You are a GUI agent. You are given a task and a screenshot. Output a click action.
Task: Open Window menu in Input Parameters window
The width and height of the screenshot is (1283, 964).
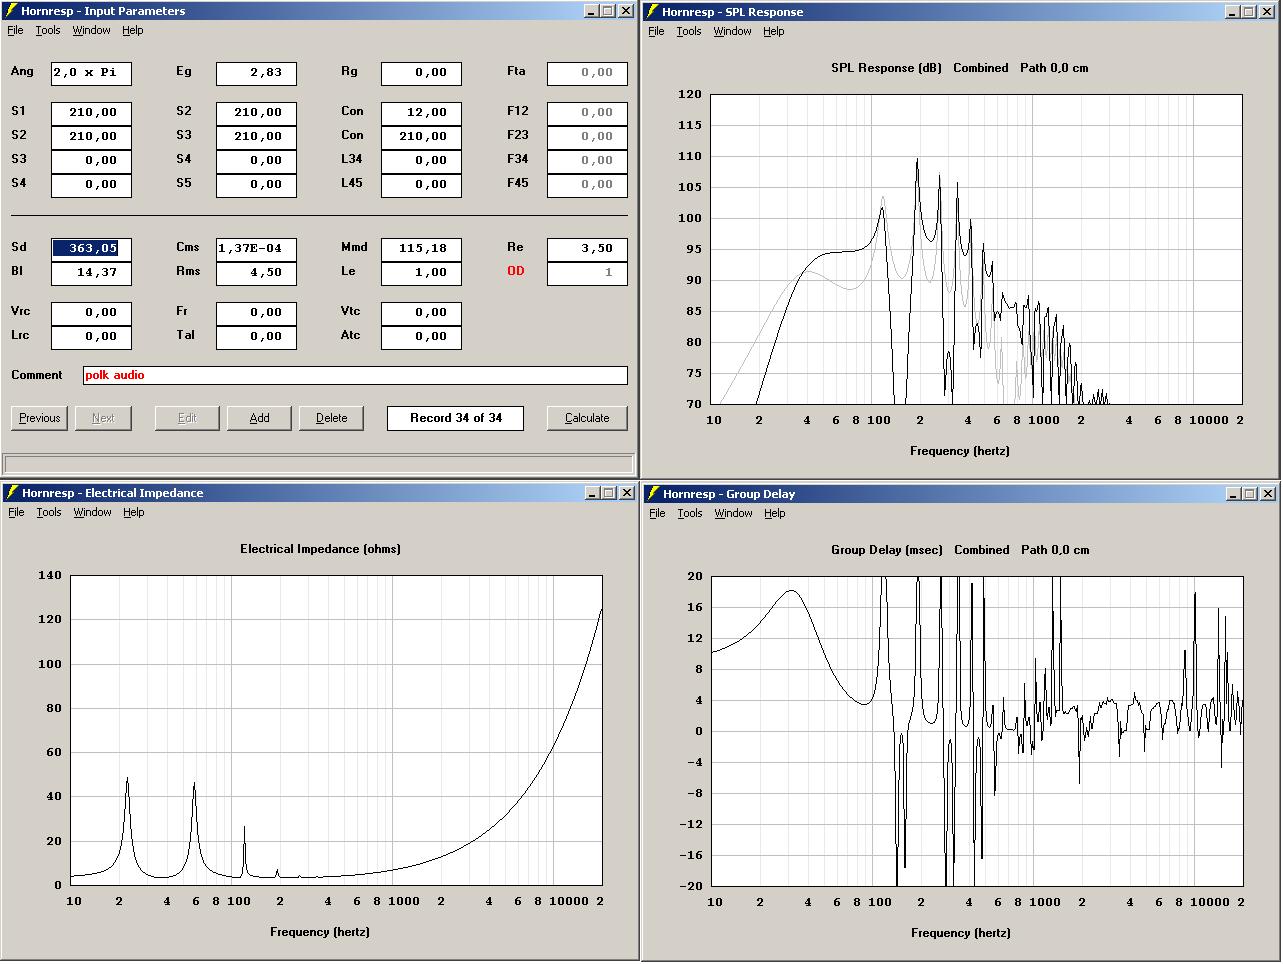tap(91, 30)
